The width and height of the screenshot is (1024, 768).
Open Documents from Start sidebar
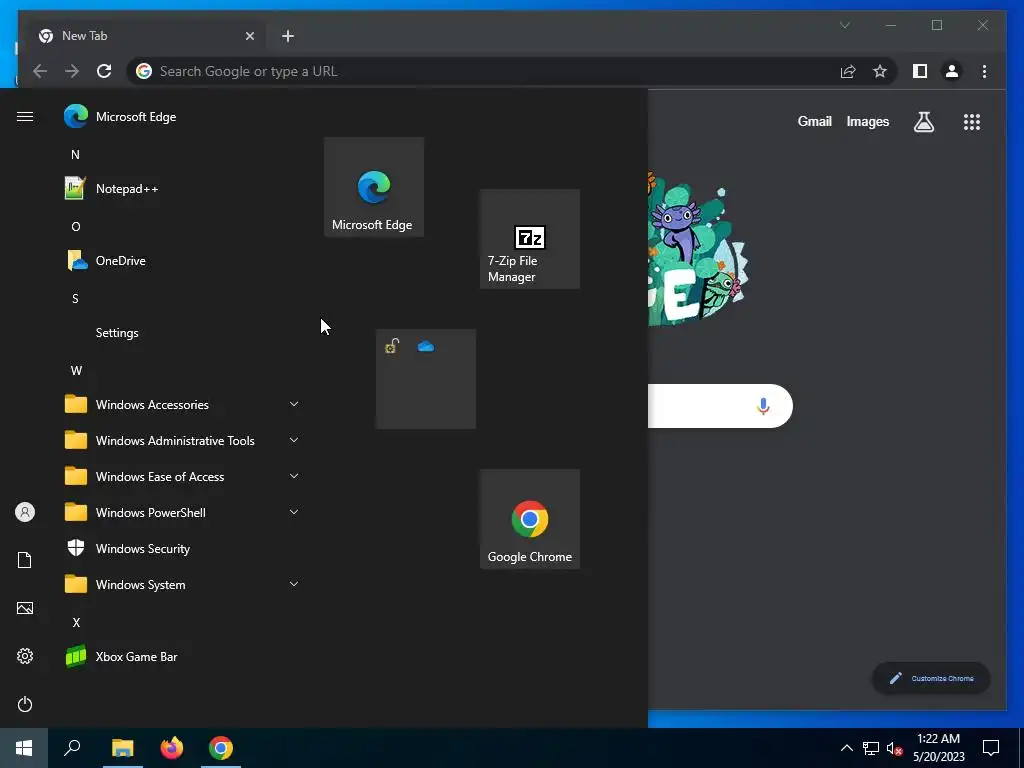point(25,560)
